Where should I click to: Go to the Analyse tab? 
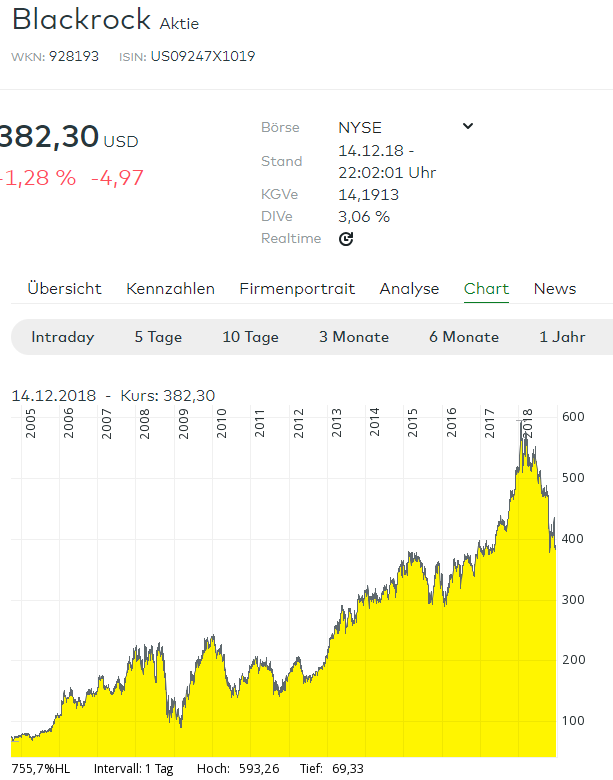click(x=409, y=289)
